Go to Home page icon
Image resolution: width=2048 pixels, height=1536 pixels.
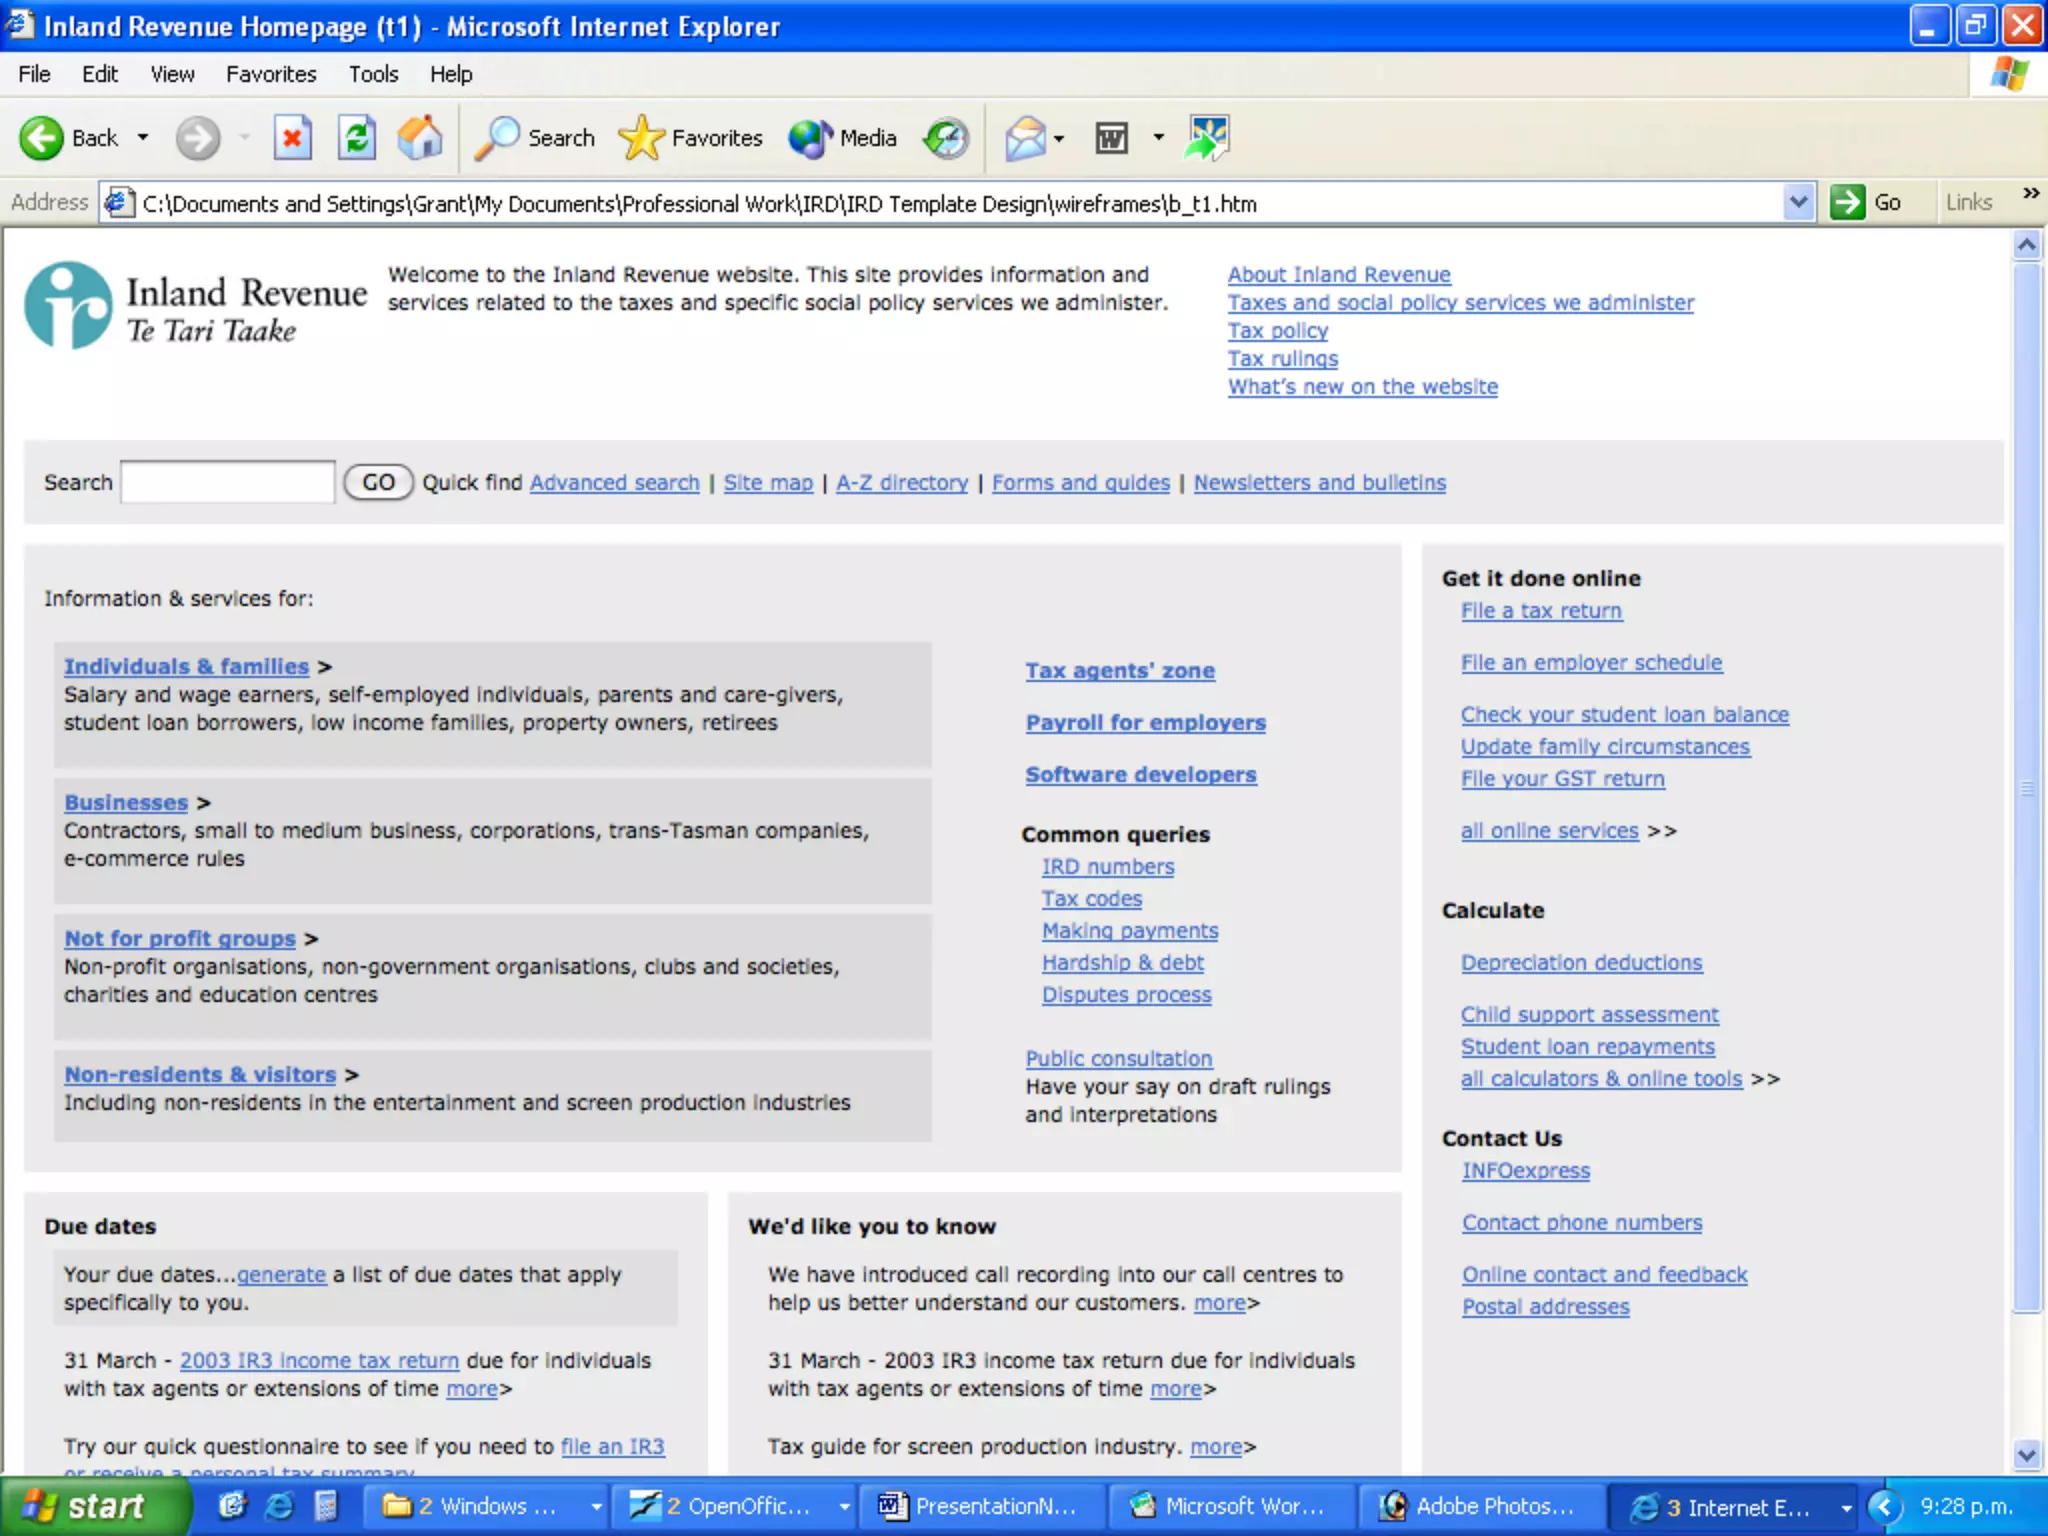(420, 138)
